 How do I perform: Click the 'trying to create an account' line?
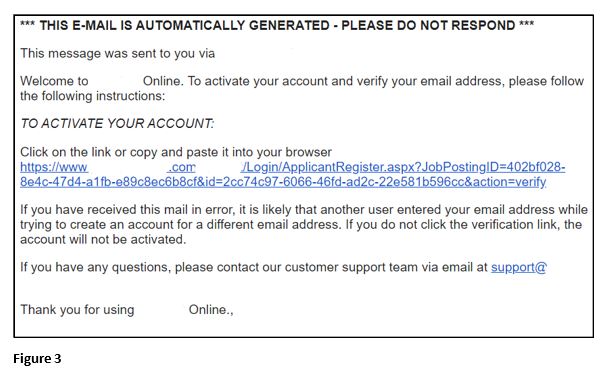[301, 224]
